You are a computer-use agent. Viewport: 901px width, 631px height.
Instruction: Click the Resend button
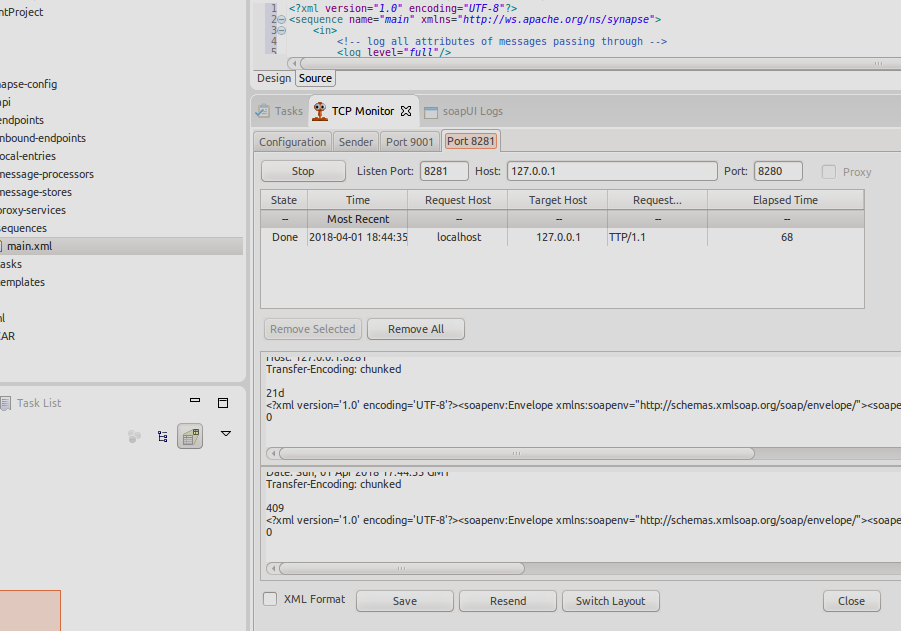(507, 601)
